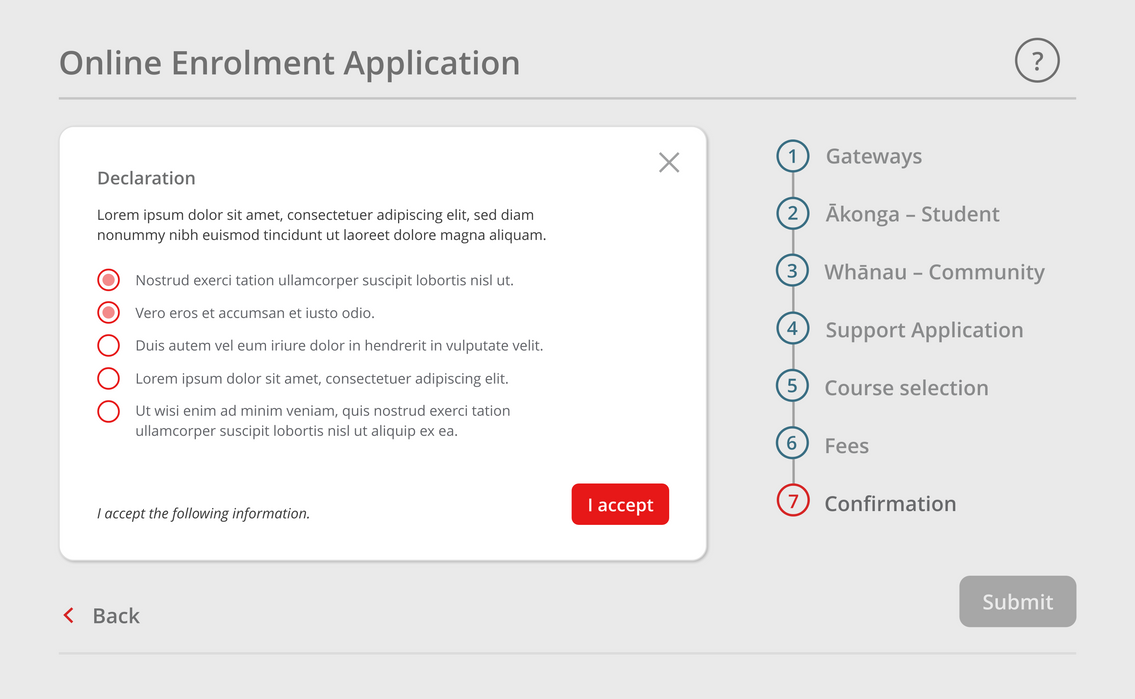Click the step 4 circle icon
This screenshot has width=1135, height=699.
[793, 329]
